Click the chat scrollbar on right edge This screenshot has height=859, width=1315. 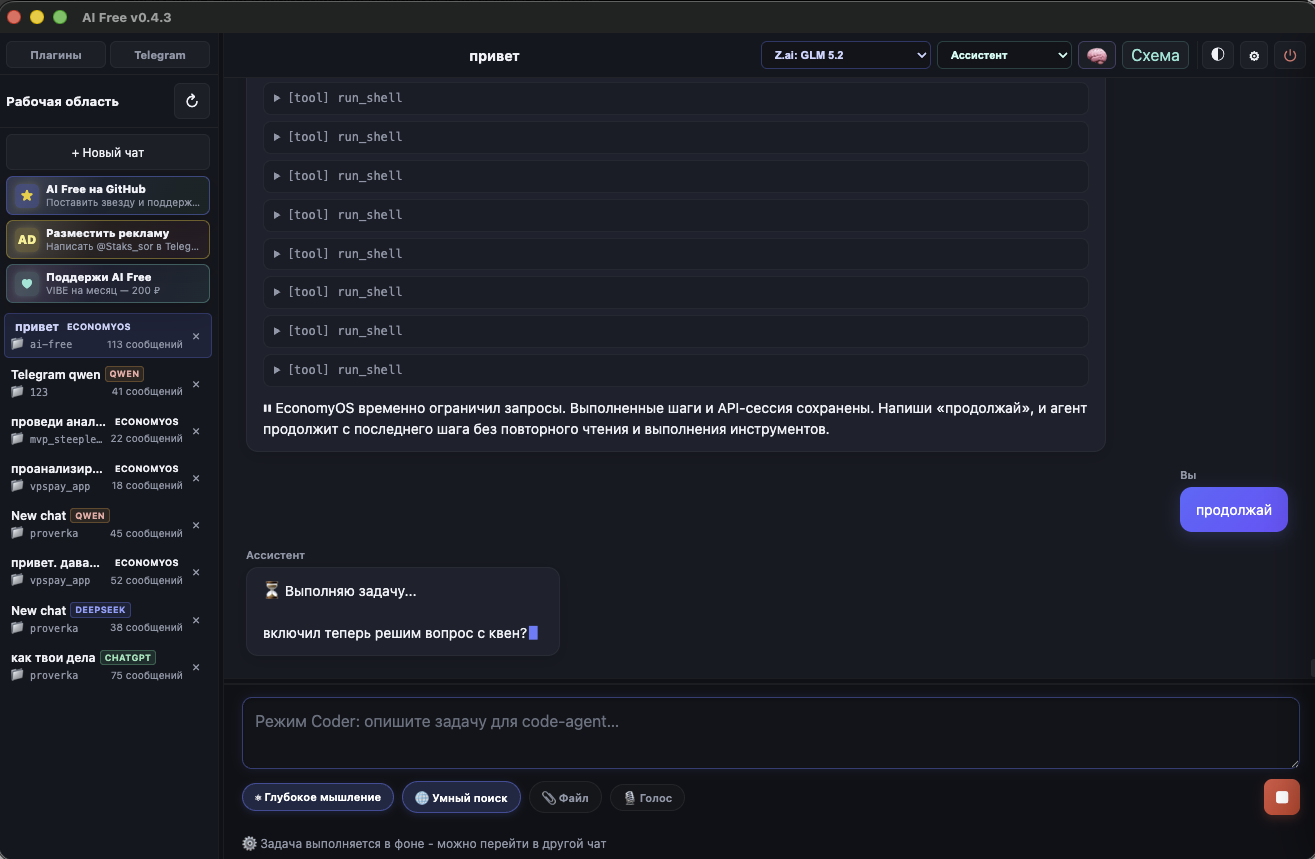(1310, 668)
